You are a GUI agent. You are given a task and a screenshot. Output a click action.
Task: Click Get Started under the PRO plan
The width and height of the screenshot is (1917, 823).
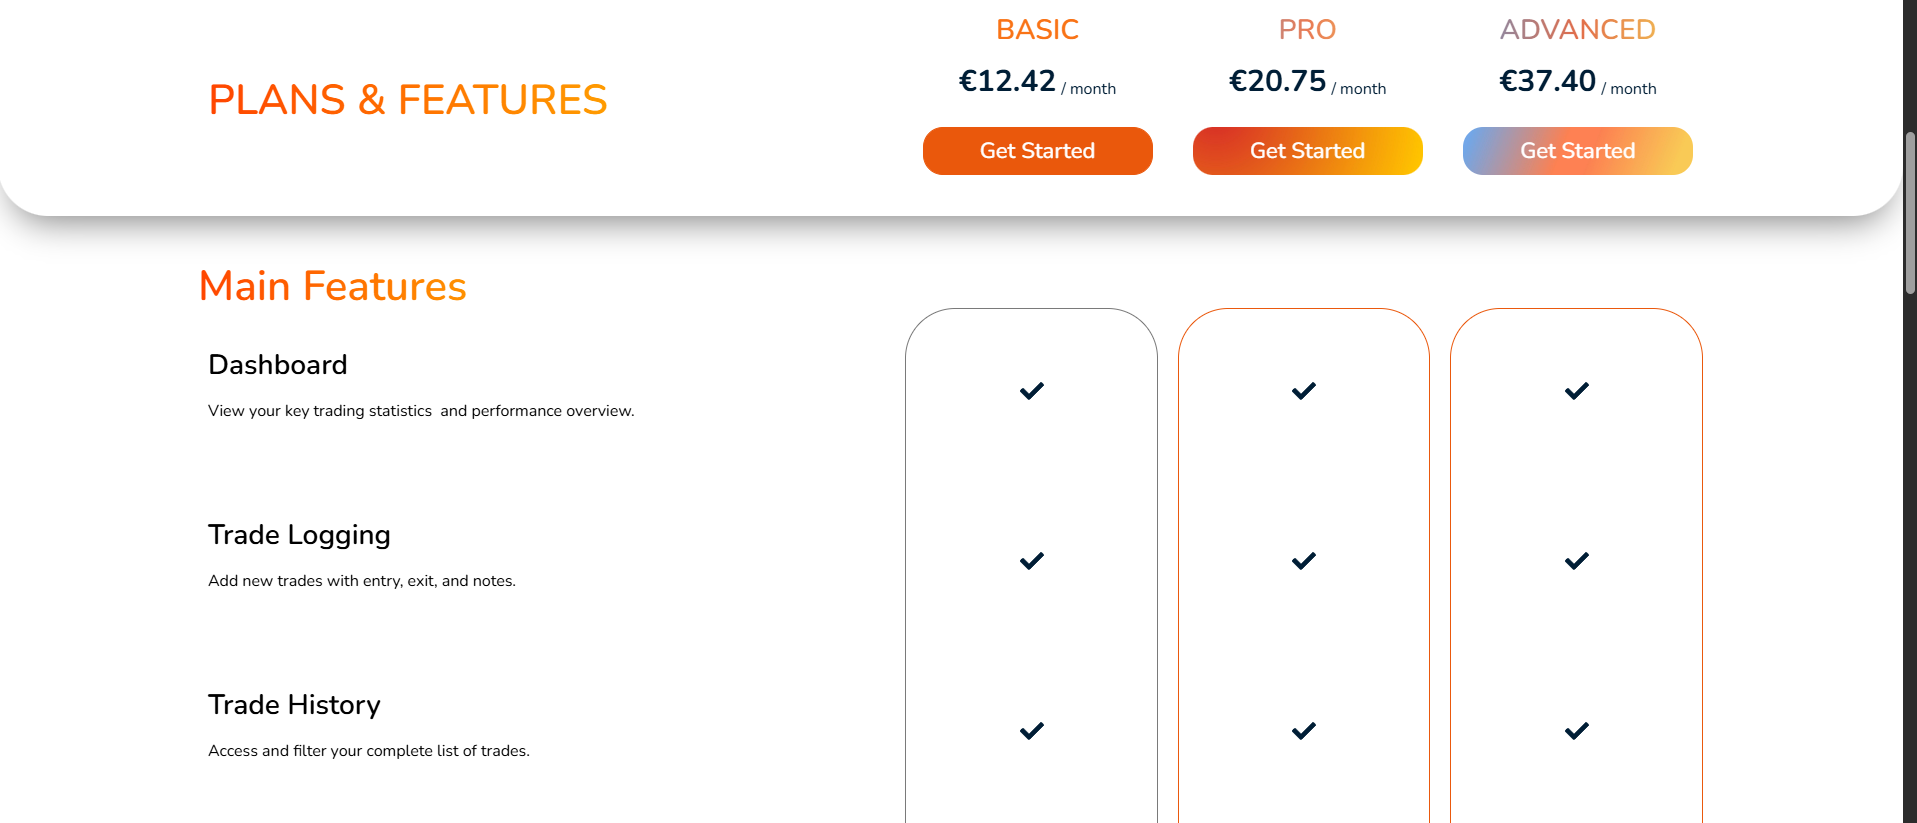click(x=1307, y=151)
